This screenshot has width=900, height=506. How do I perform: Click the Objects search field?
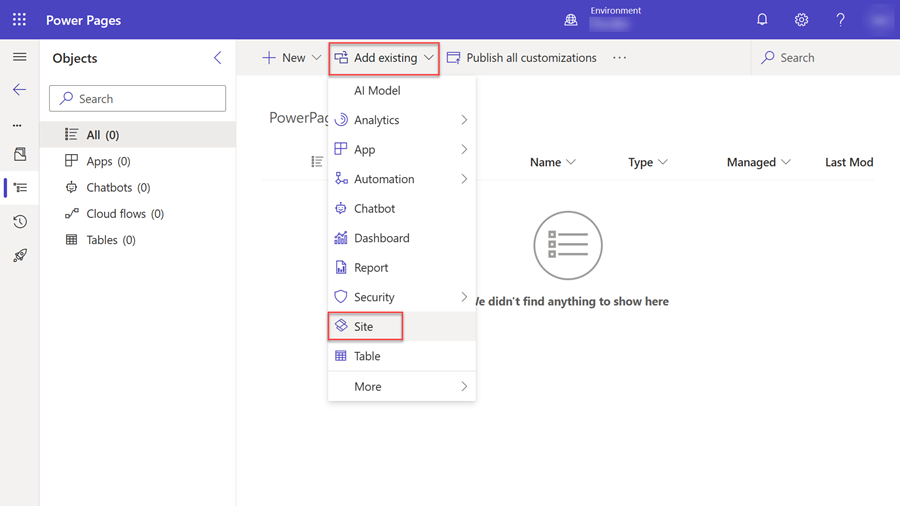tap(138, 99)
